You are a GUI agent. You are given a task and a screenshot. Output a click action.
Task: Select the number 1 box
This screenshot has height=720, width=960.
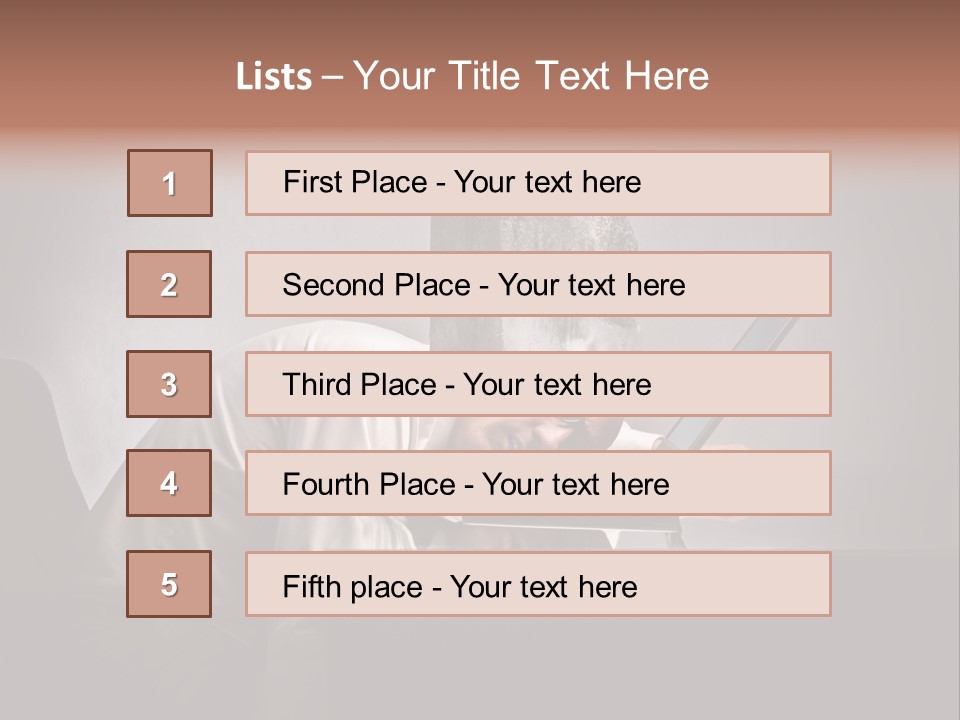tap(170, 183)
